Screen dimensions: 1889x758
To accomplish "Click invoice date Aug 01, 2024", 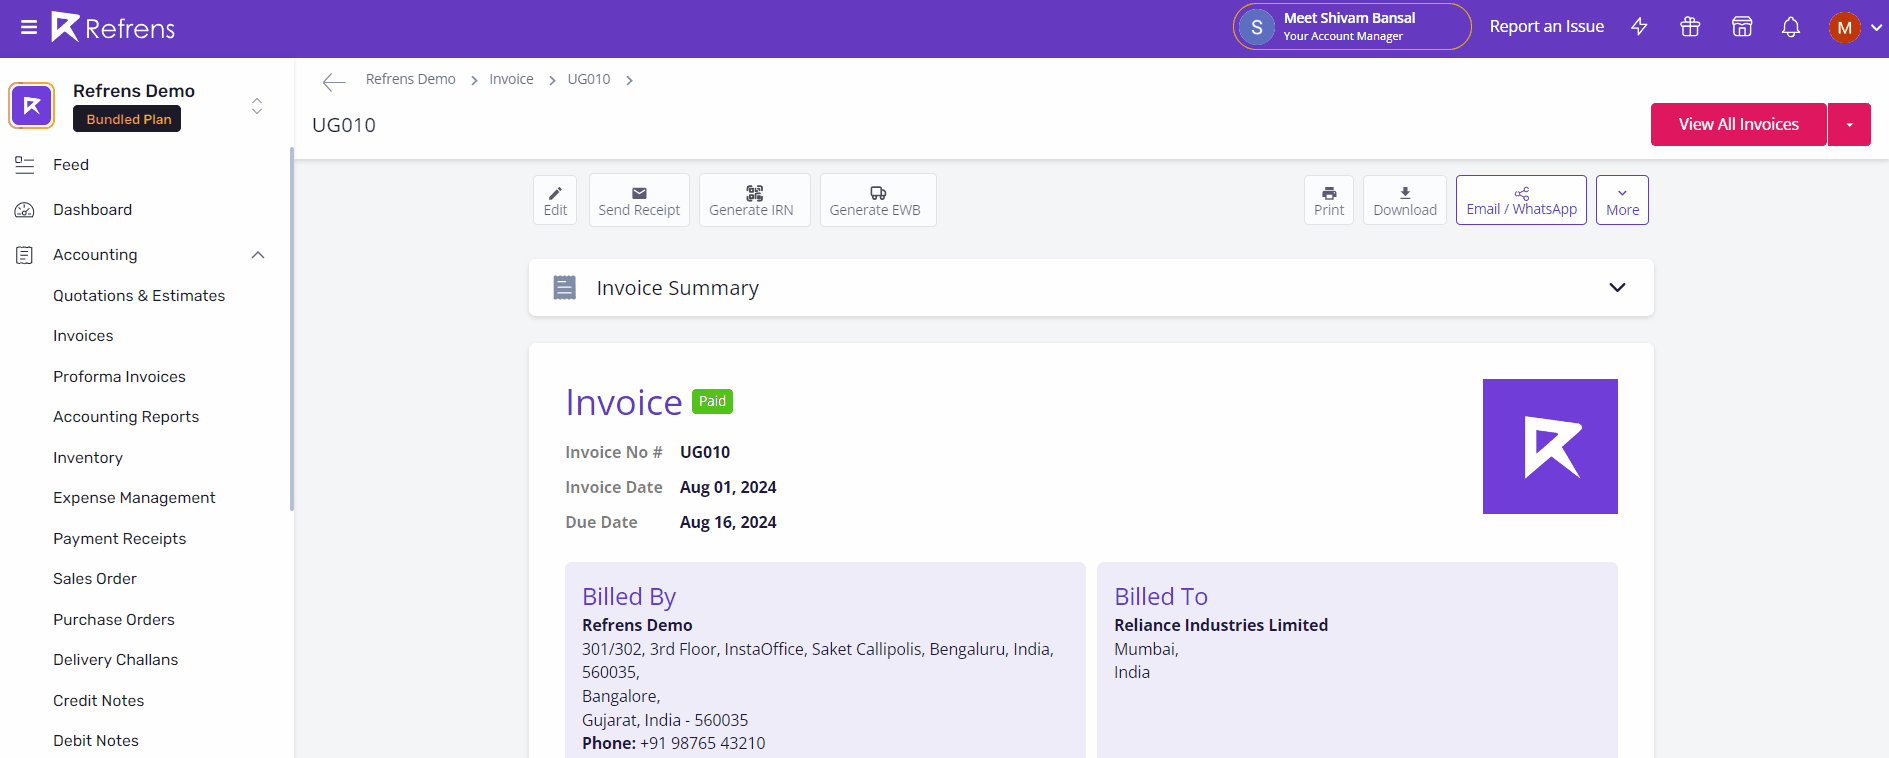I will click(x=728, y=487).
